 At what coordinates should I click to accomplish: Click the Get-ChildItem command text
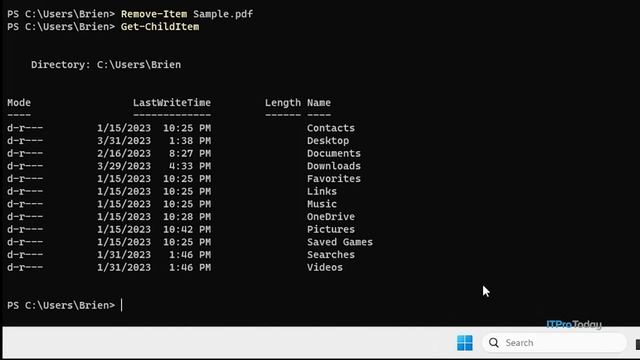pos(160,27)
